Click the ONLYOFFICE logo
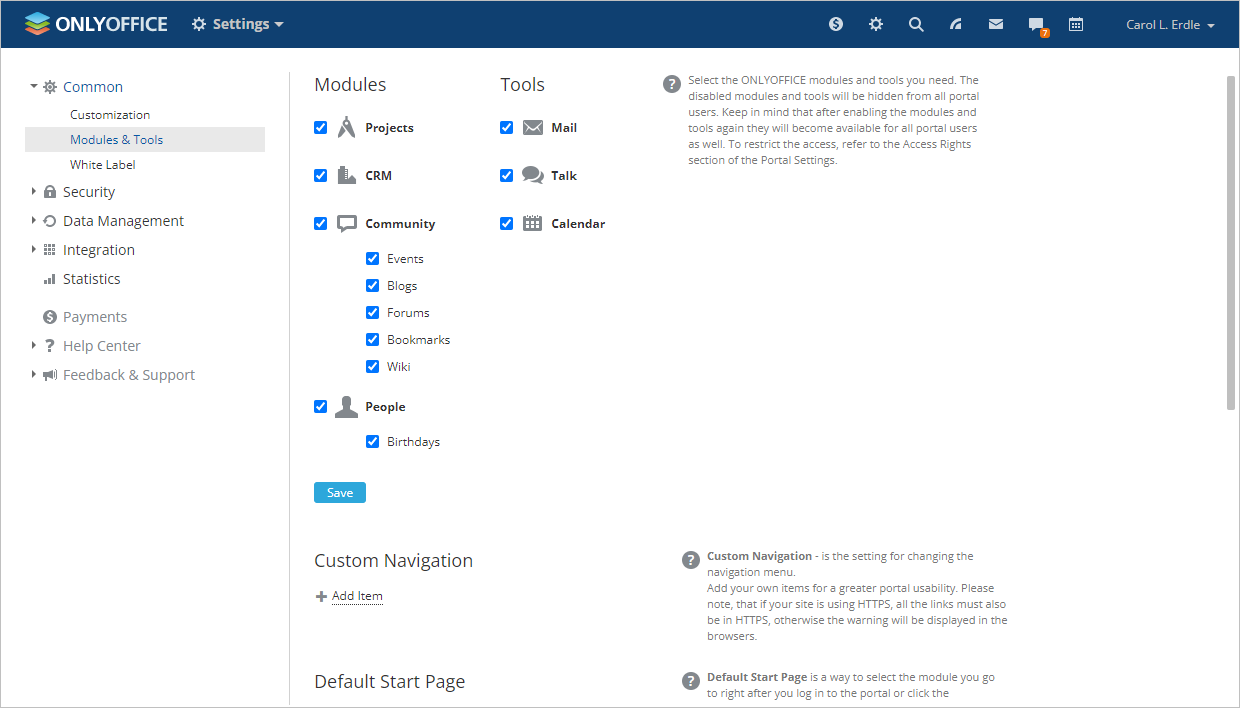The width and height of the screenshot is (1240, 708). [96, 24]
